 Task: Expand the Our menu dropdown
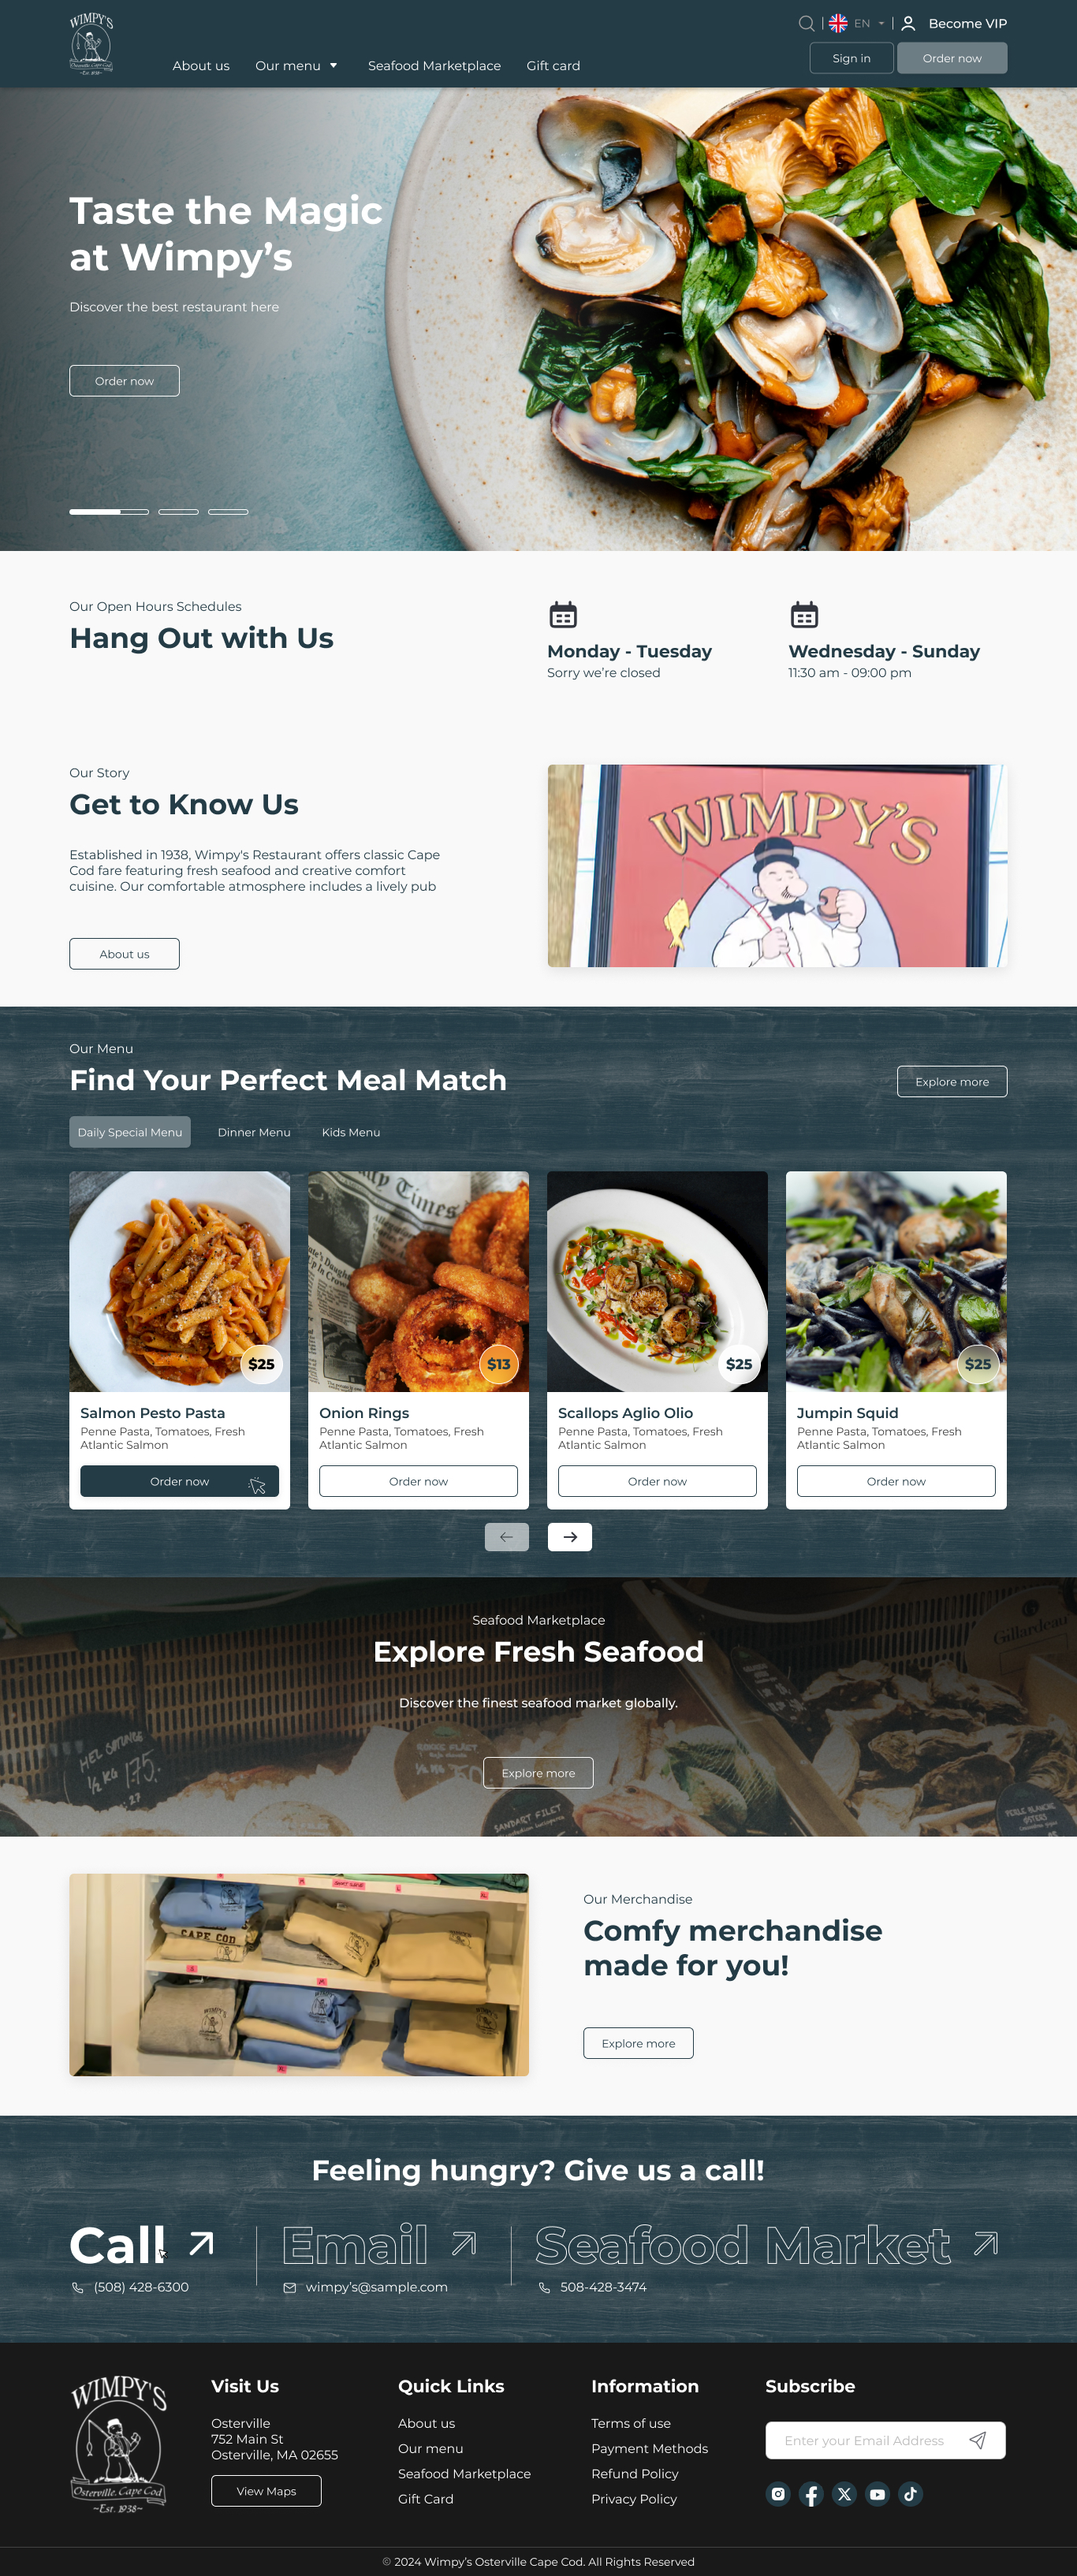coord(296,66)
